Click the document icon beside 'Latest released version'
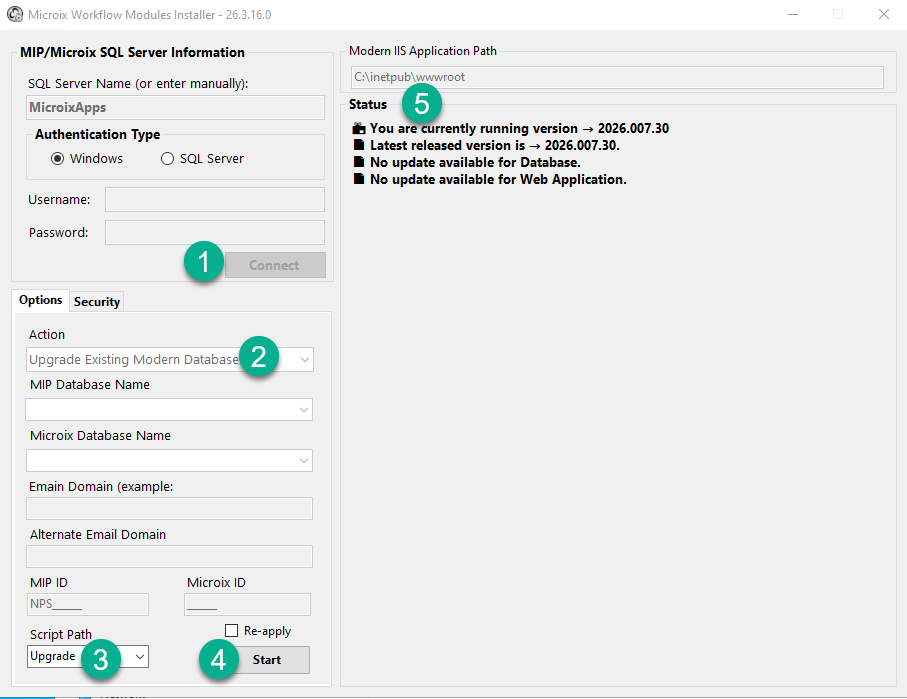The height and width of the screenshot is (699, 907). pyautogui.click(x=359, y=145)
